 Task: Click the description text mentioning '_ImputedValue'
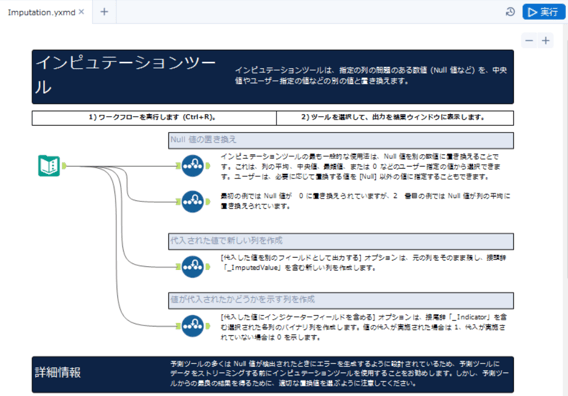pos(363,263)
